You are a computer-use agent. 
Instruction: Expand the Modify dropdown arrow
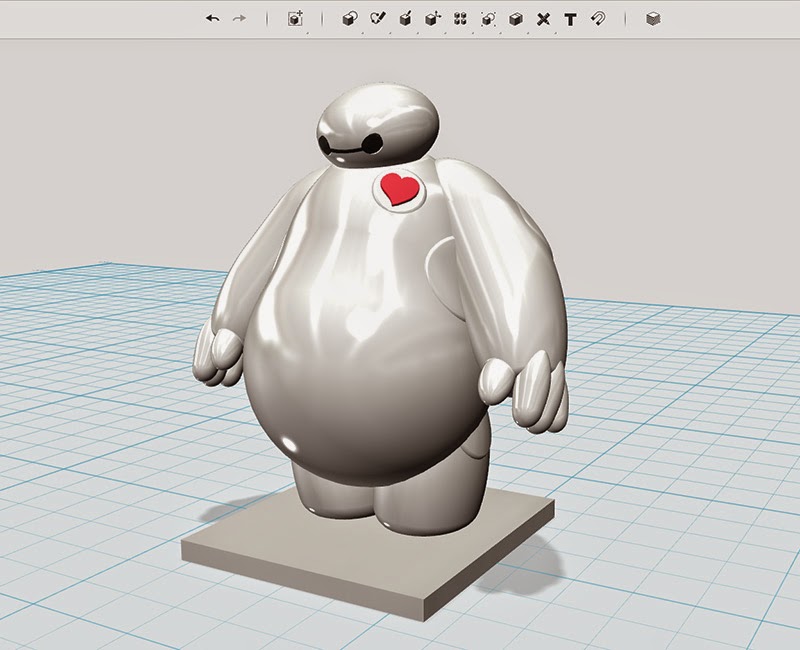coord(445,33)
